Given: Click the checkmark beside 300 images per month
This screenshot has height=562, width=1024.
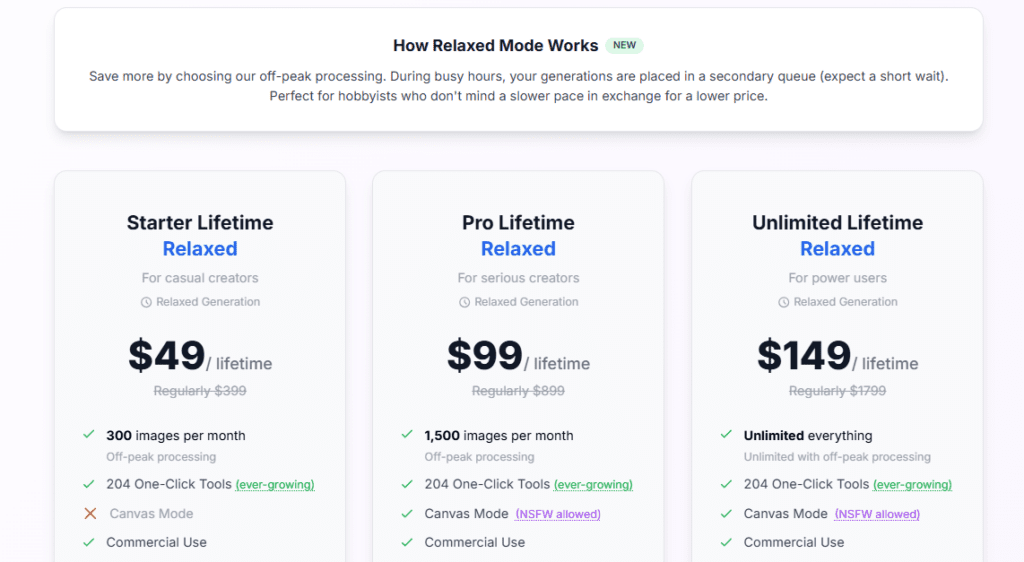Looking at the screenshot, I should 89,435.
